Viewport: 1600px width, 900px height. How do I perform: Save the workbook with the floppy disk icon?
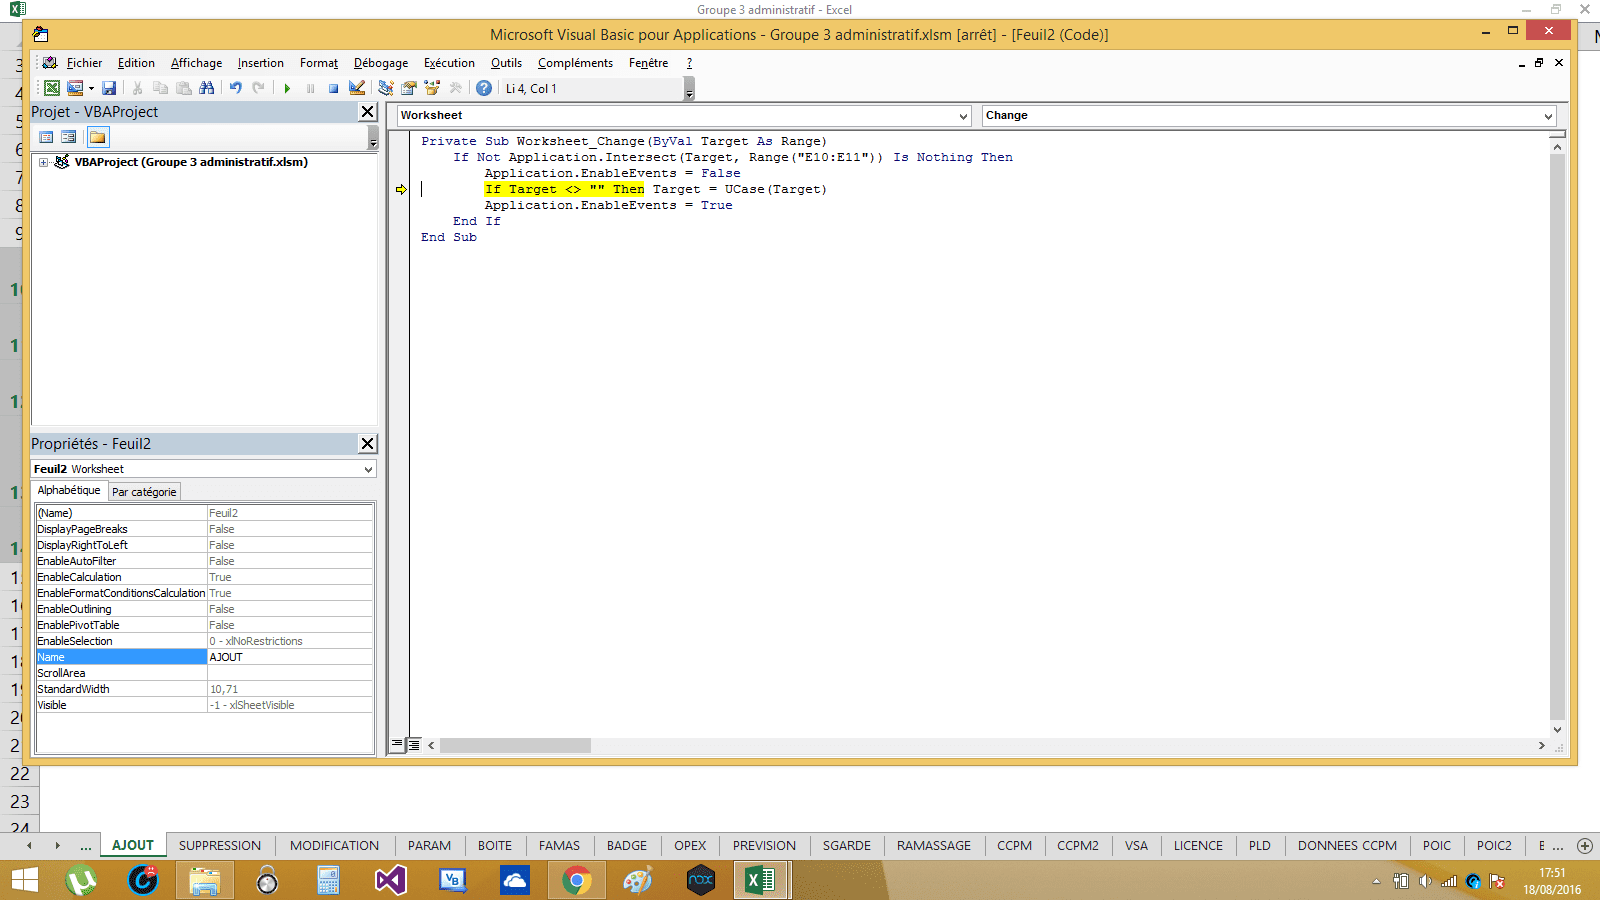tap(109, 88)
